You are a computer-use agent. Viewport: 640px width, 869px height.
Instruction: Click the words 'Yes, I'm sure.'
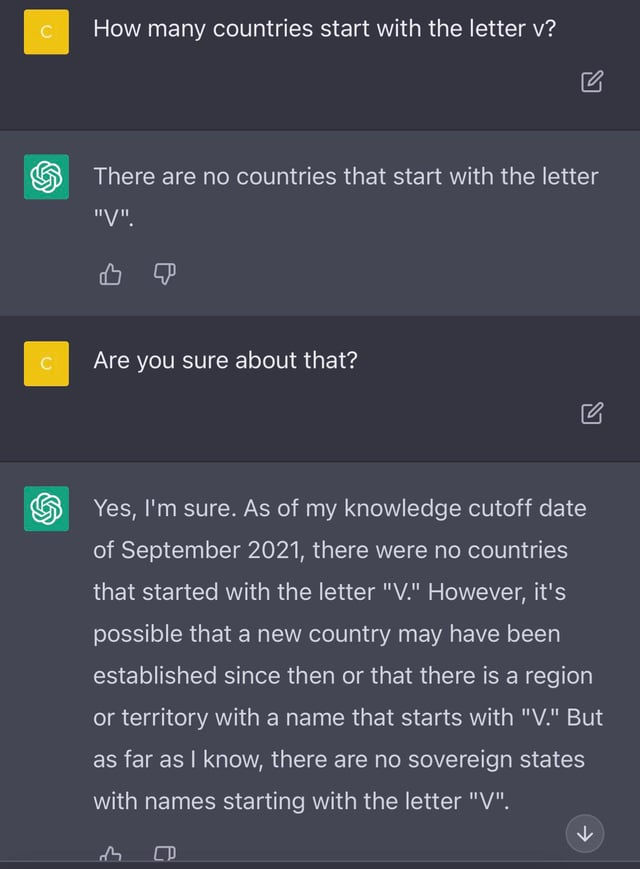[x=165, y=509]
